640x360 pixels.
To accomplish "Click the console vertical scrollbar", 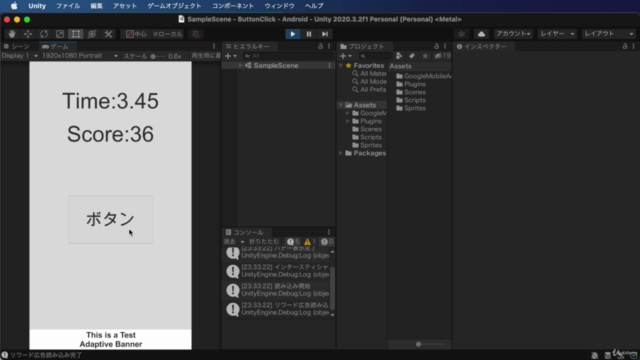I will coord(333,288).
